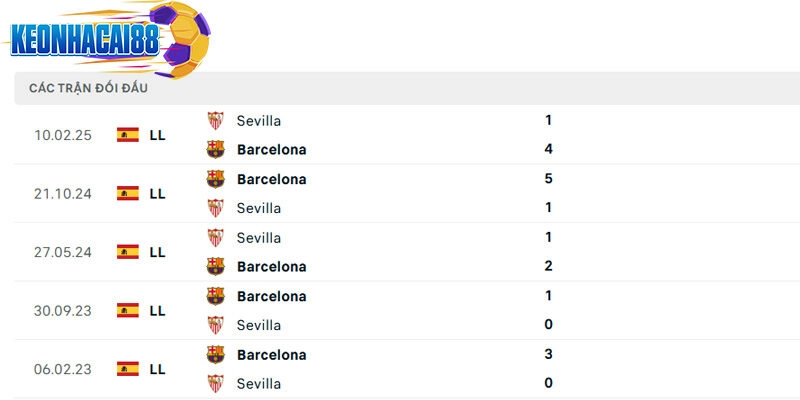Image resolution: width=800 pixels, height=400 pixels.
Task: Click Barcelona team name in 30.09.23 match
Action: [x=271, y=296]
